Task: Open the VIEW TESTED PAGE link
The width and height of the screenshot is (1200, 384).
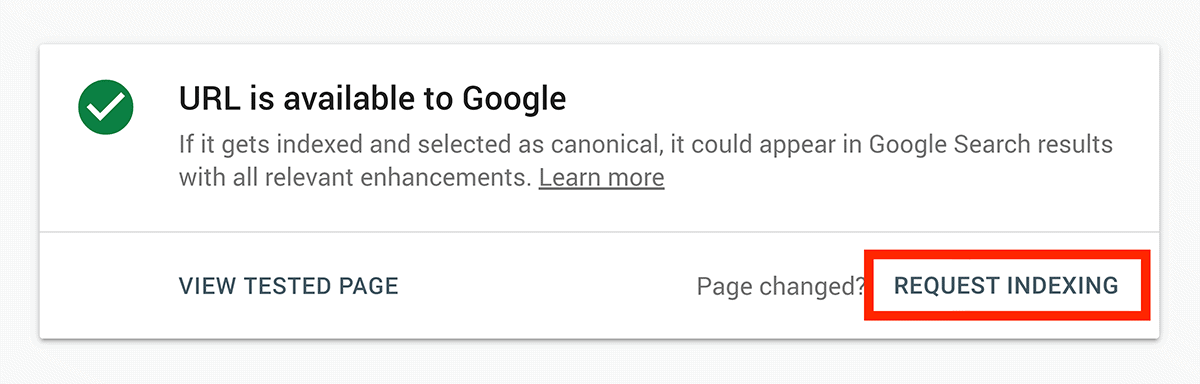Action: click(288, 286)
